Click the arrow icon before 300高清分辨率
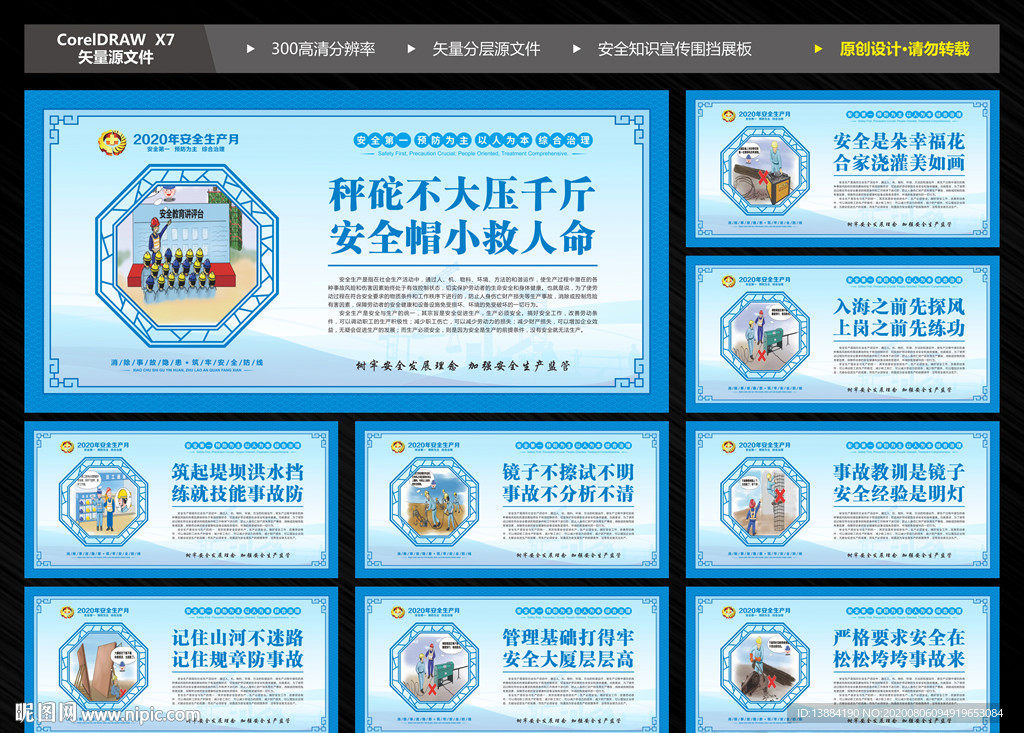1024x733 pixels. [251, 48]
